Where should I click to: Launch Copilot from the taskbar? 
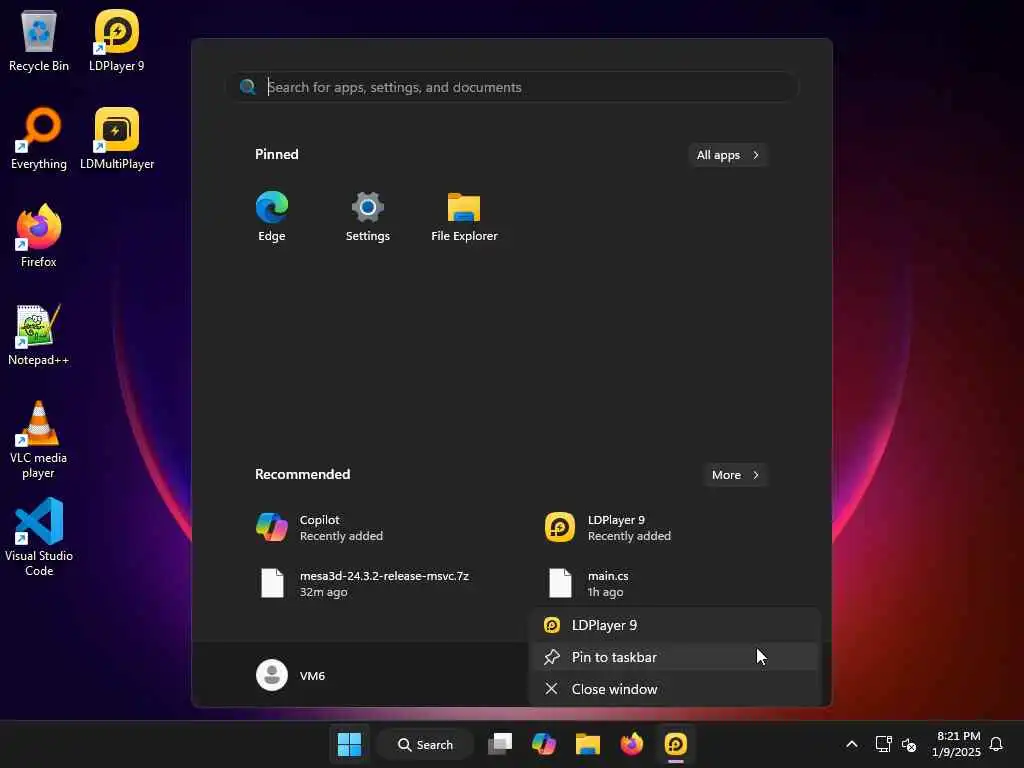543,744
